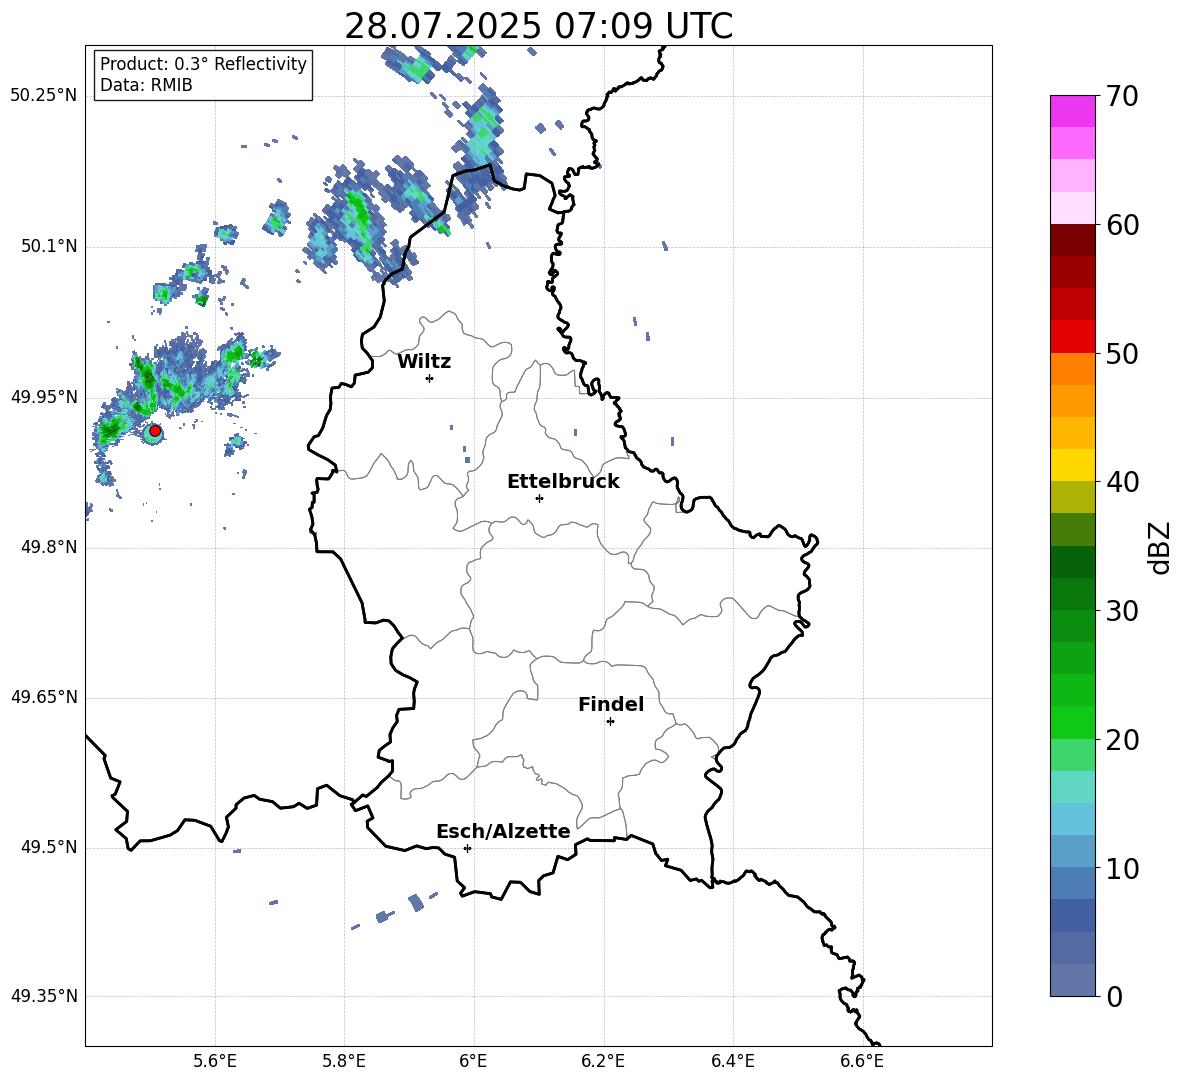The image size is (1184, 1081).
Task: Click the yellow 40 dBZ colorbar band
Action: coord(1073,465)
